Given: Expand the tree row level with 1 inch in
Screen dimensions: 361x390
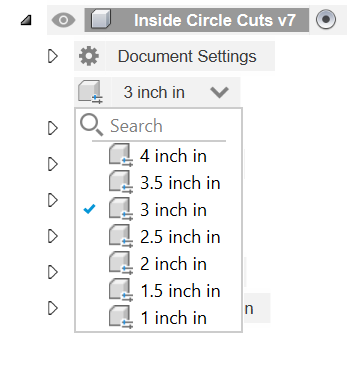Looking at the screenshot, I should pyautogui.click(x=53, y=308).
